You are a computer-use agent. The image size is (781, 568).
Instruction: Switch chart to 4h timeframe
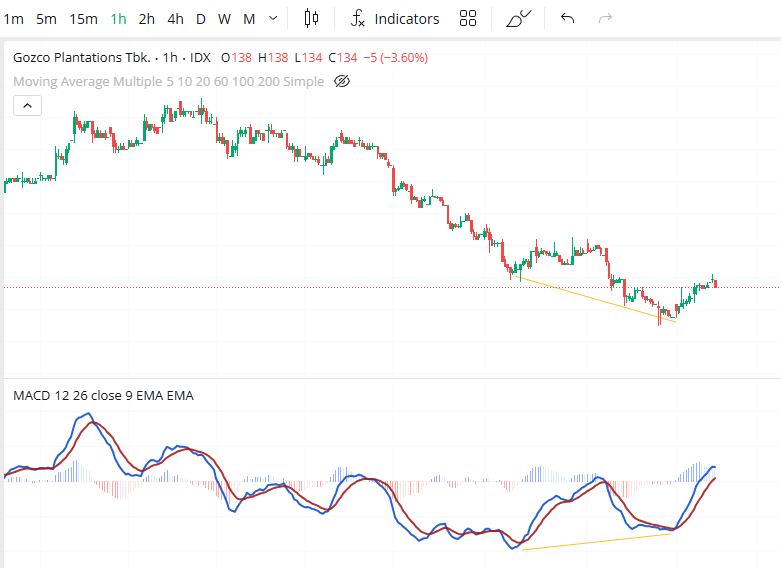pos(175,19)
